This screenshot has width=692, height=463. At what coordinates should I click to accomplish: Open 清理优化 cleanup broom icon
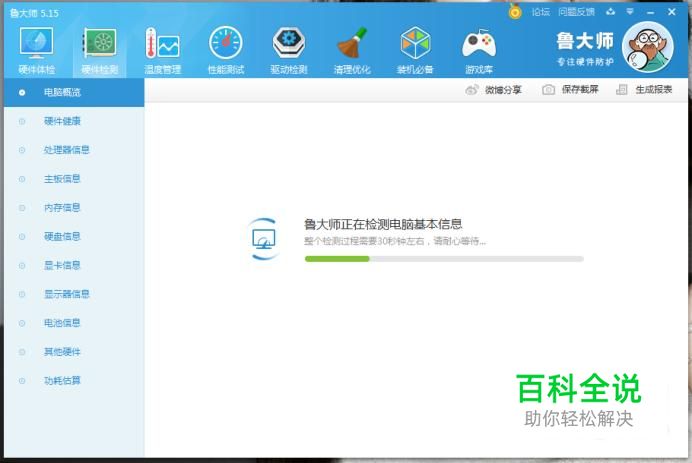[x=352, y=49]
